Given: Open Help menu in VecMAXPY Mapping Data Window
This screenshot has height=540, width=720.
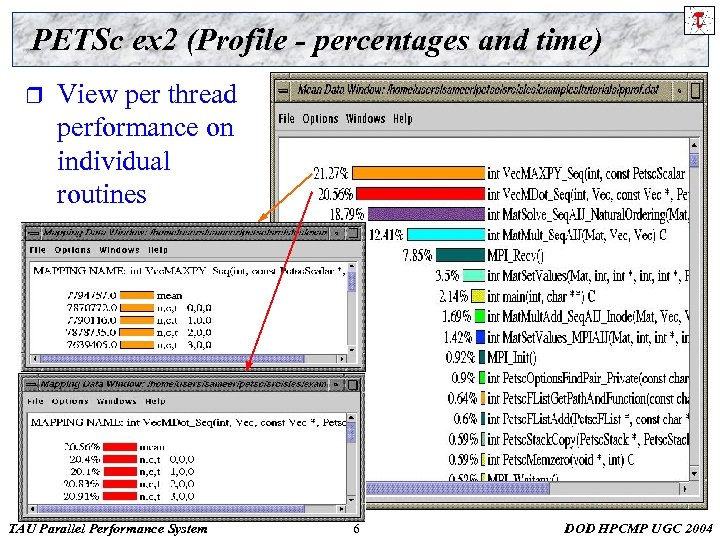Looking at the screenshot, I should coord(158,250).
